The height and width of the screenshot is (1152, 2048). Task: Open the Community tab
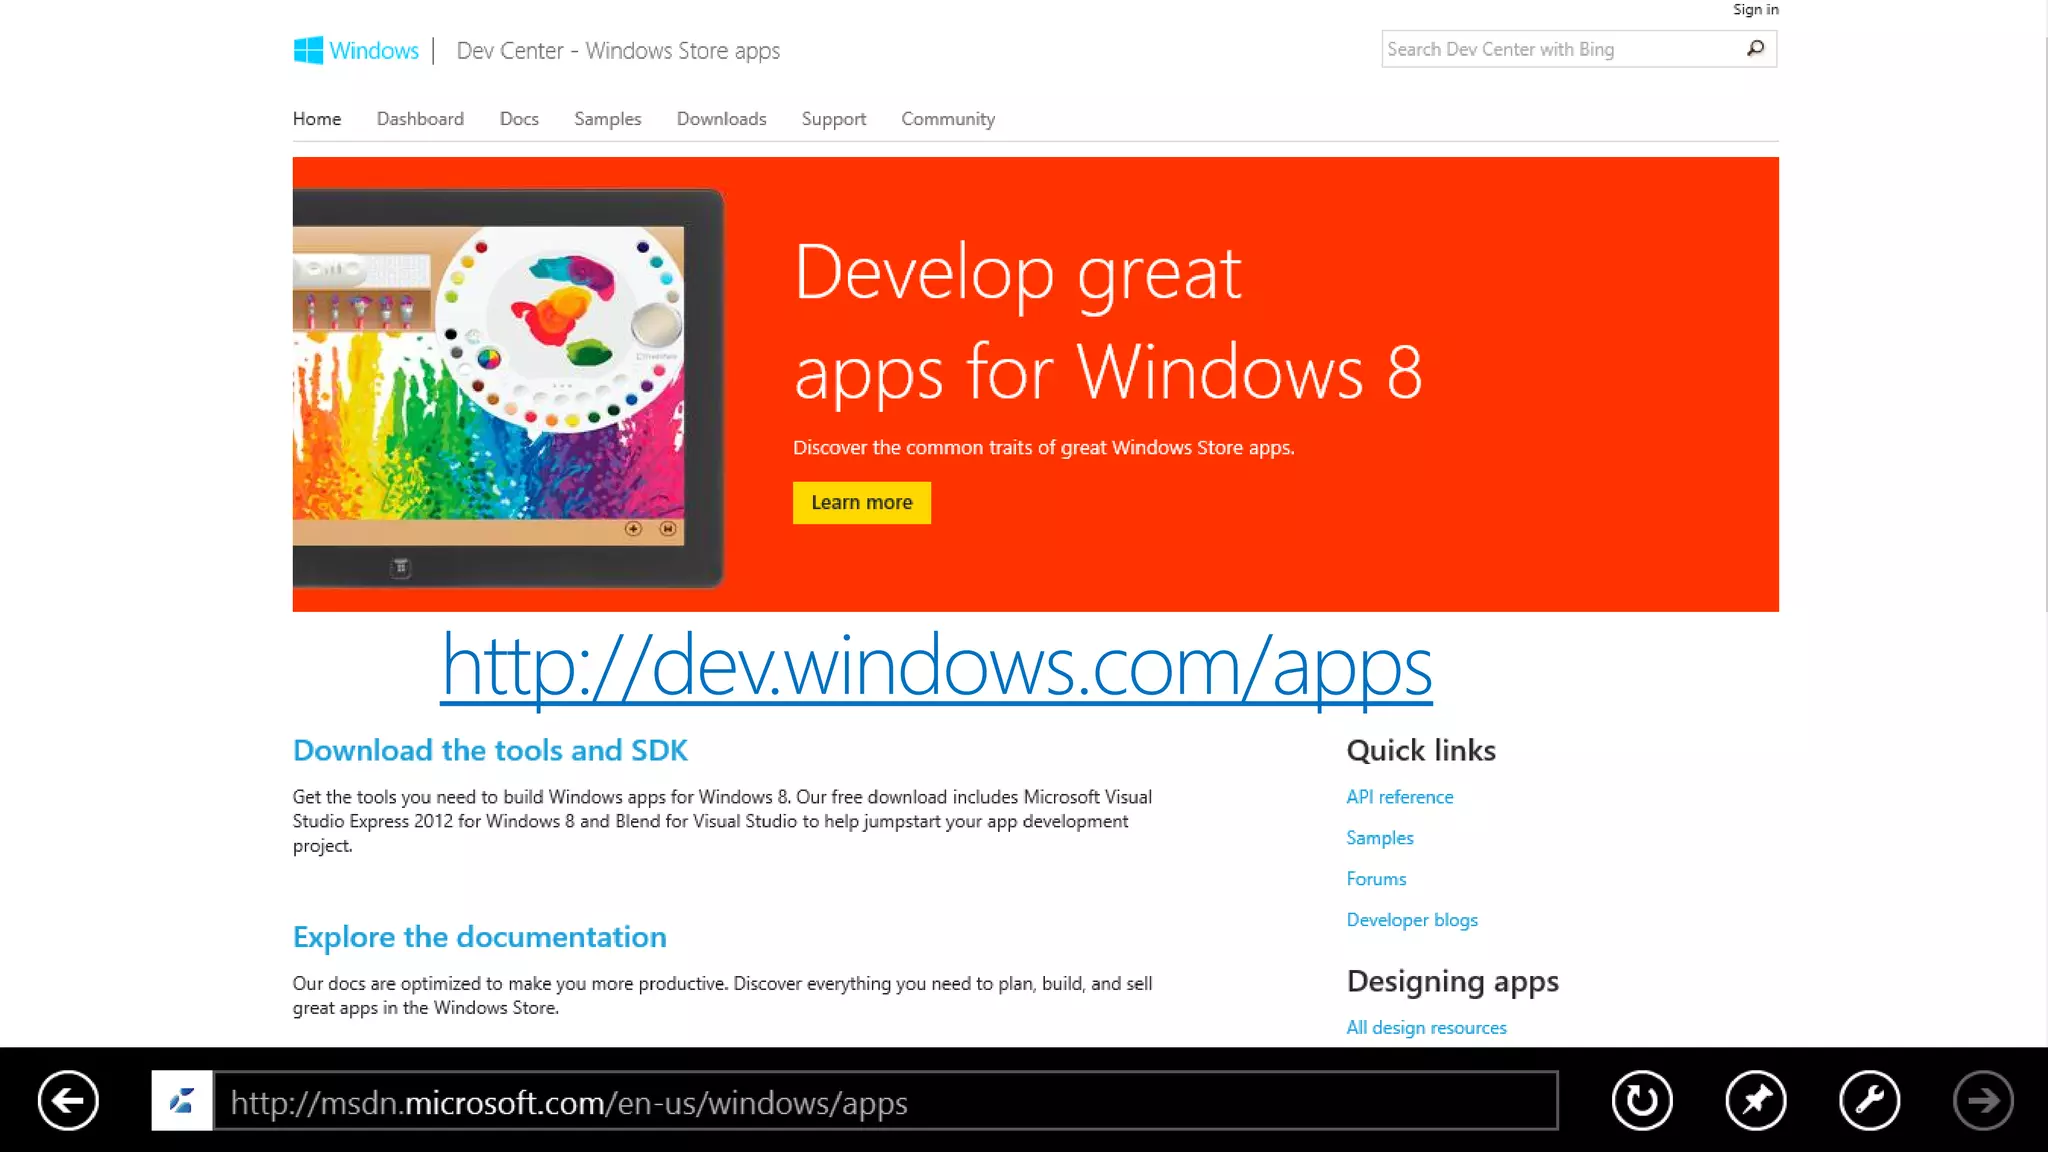[948, 119]
